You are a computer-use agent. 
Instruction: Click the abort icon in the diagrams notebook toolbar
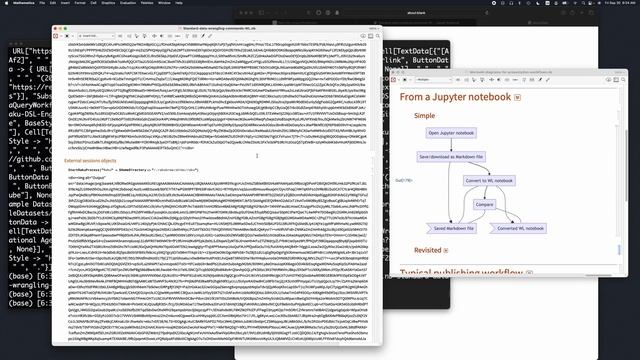coord(404,80)
